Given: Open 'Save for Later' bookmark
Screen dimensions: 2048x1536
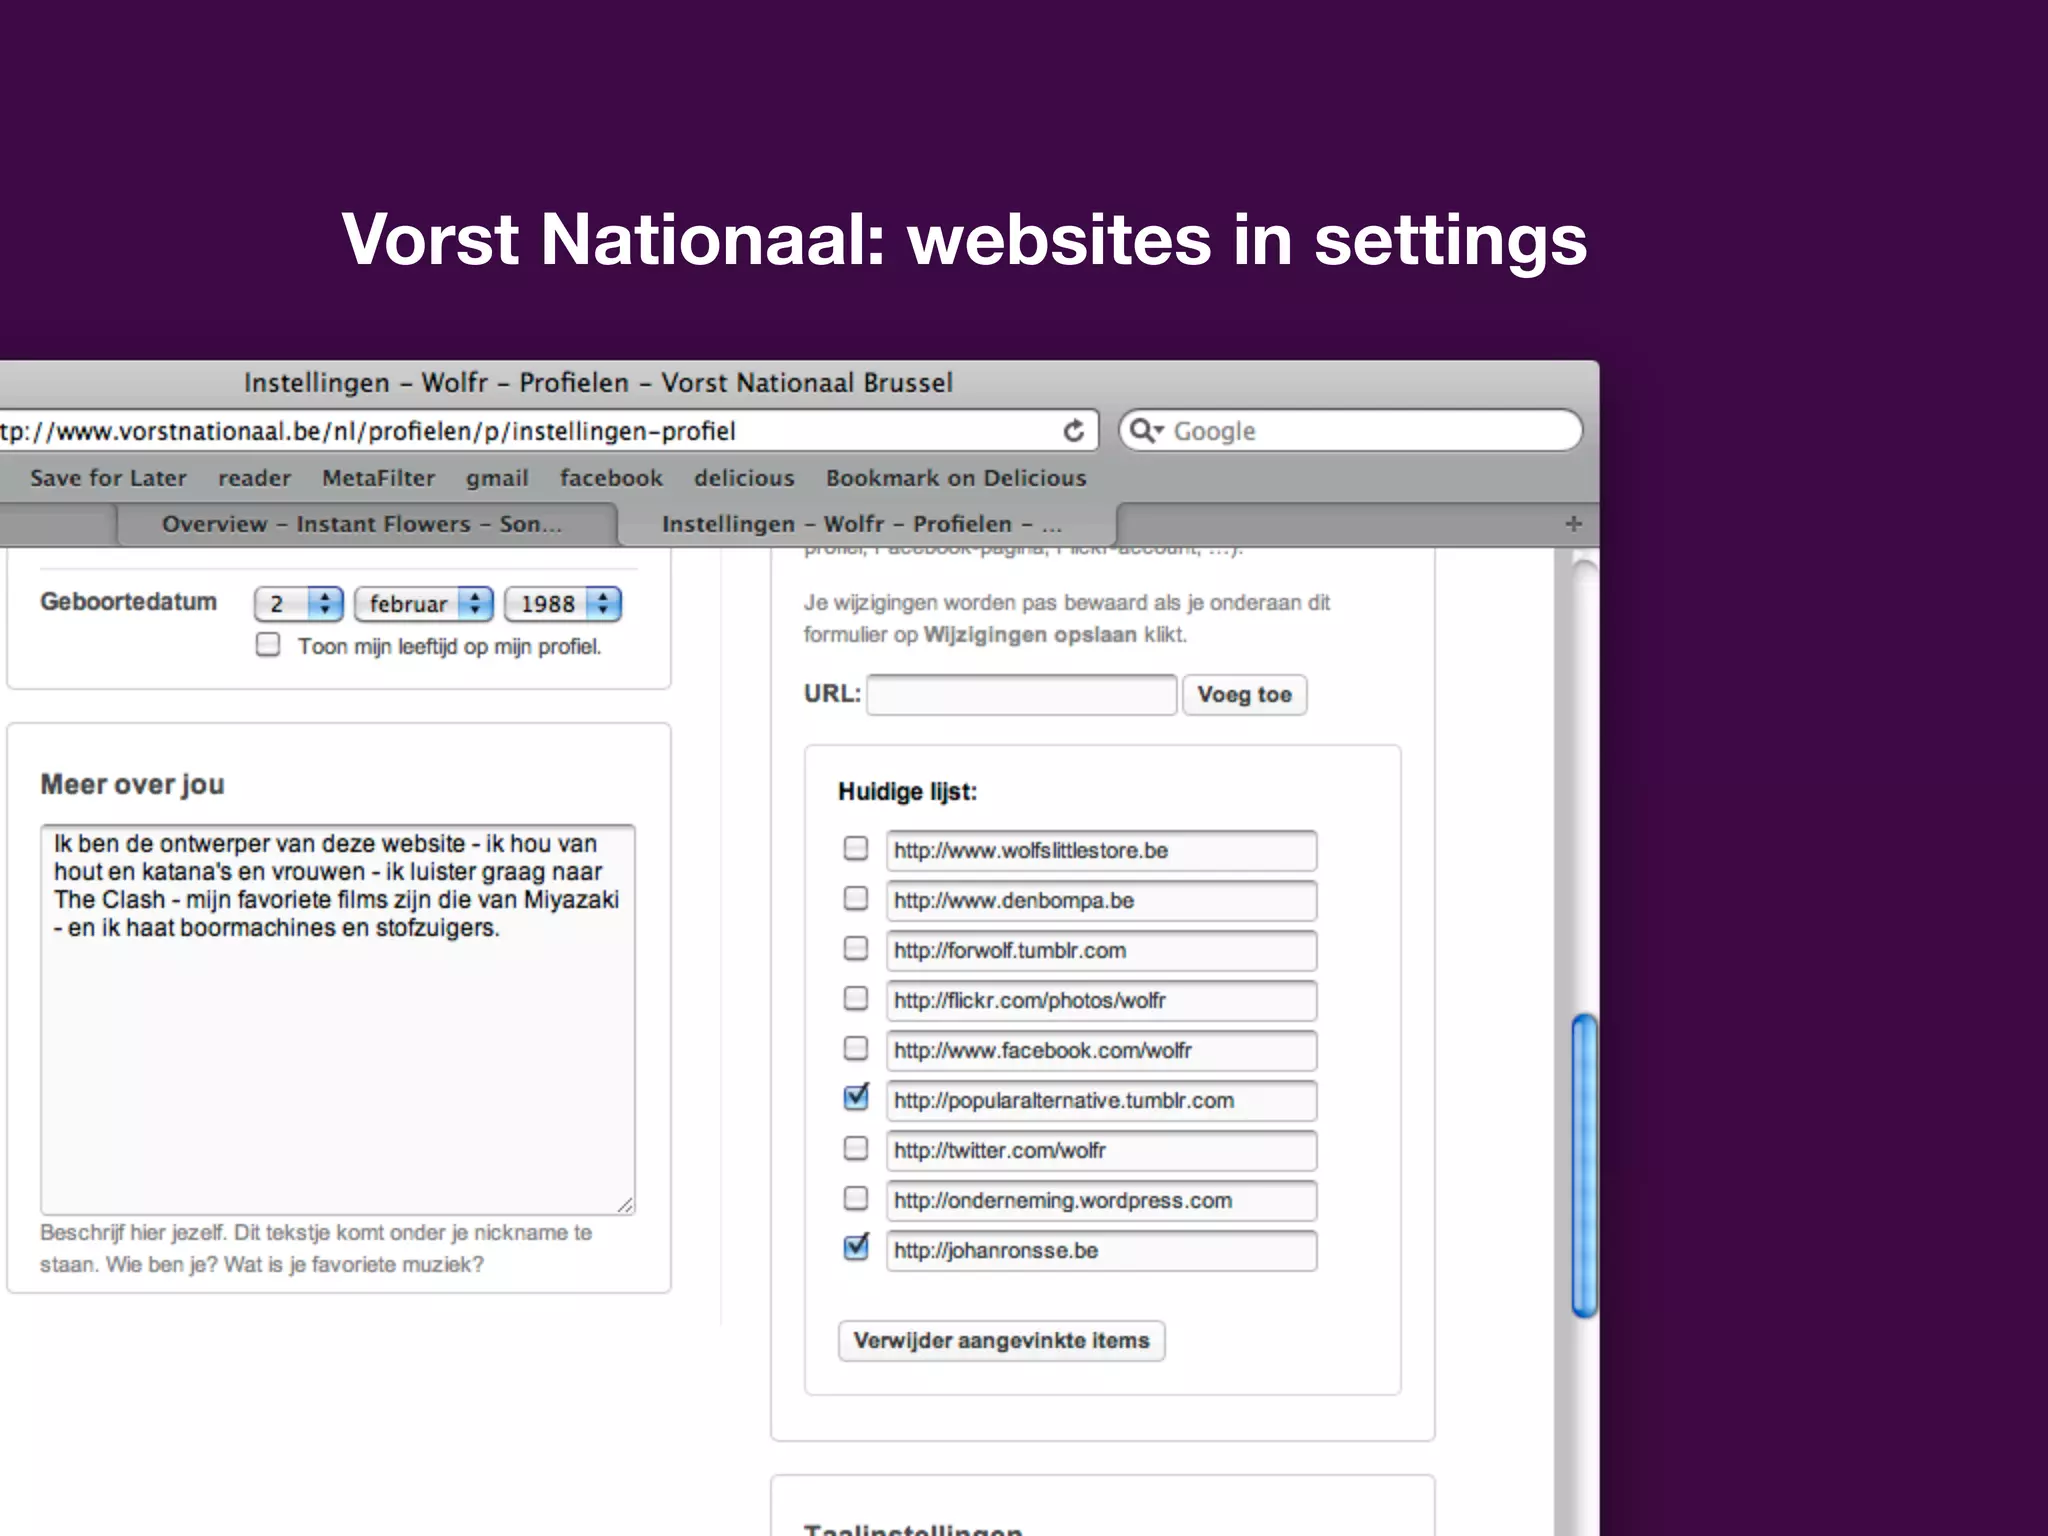Looking at the screenshot, I should click(108, 478).
